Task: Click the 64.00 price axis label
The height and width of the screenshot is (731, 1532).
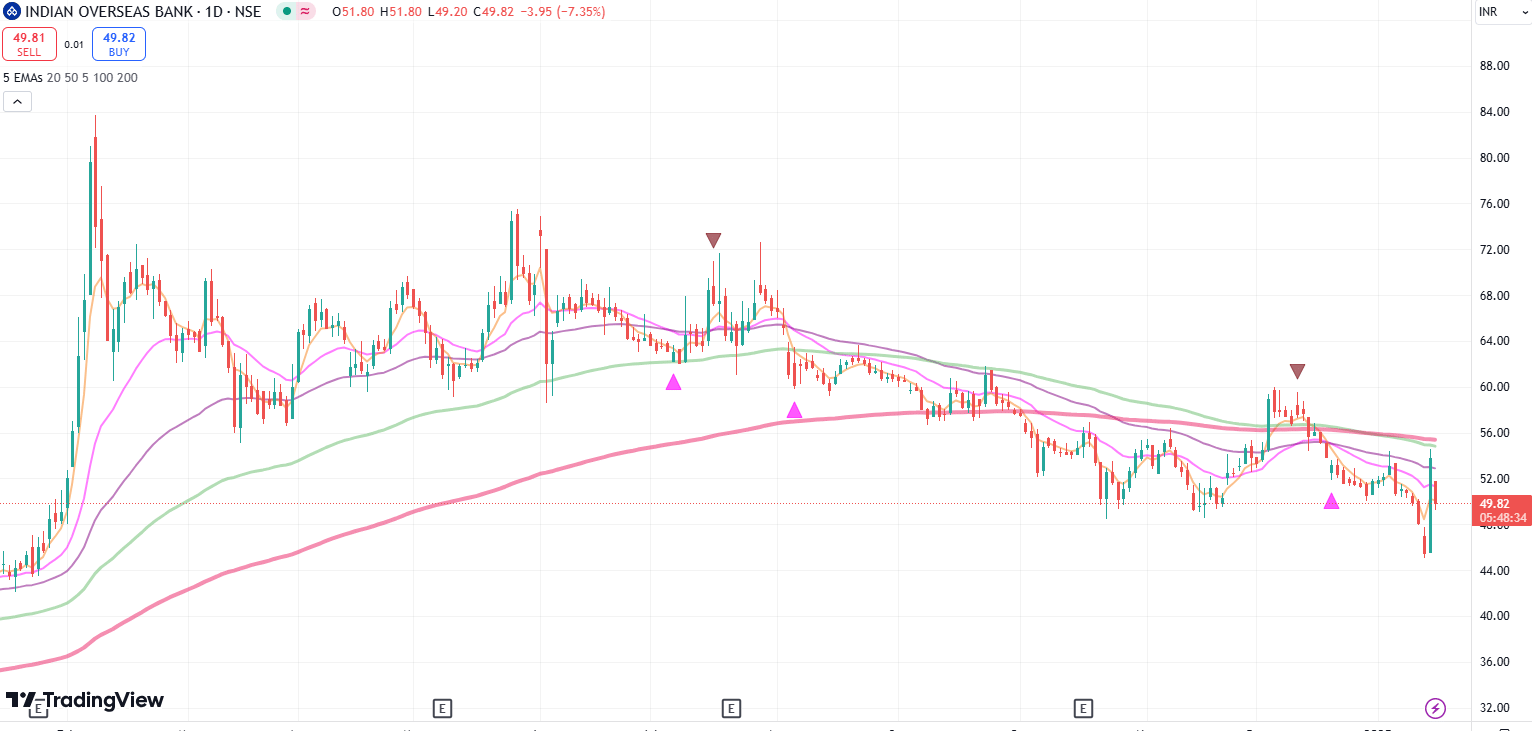Action: 1494,341
